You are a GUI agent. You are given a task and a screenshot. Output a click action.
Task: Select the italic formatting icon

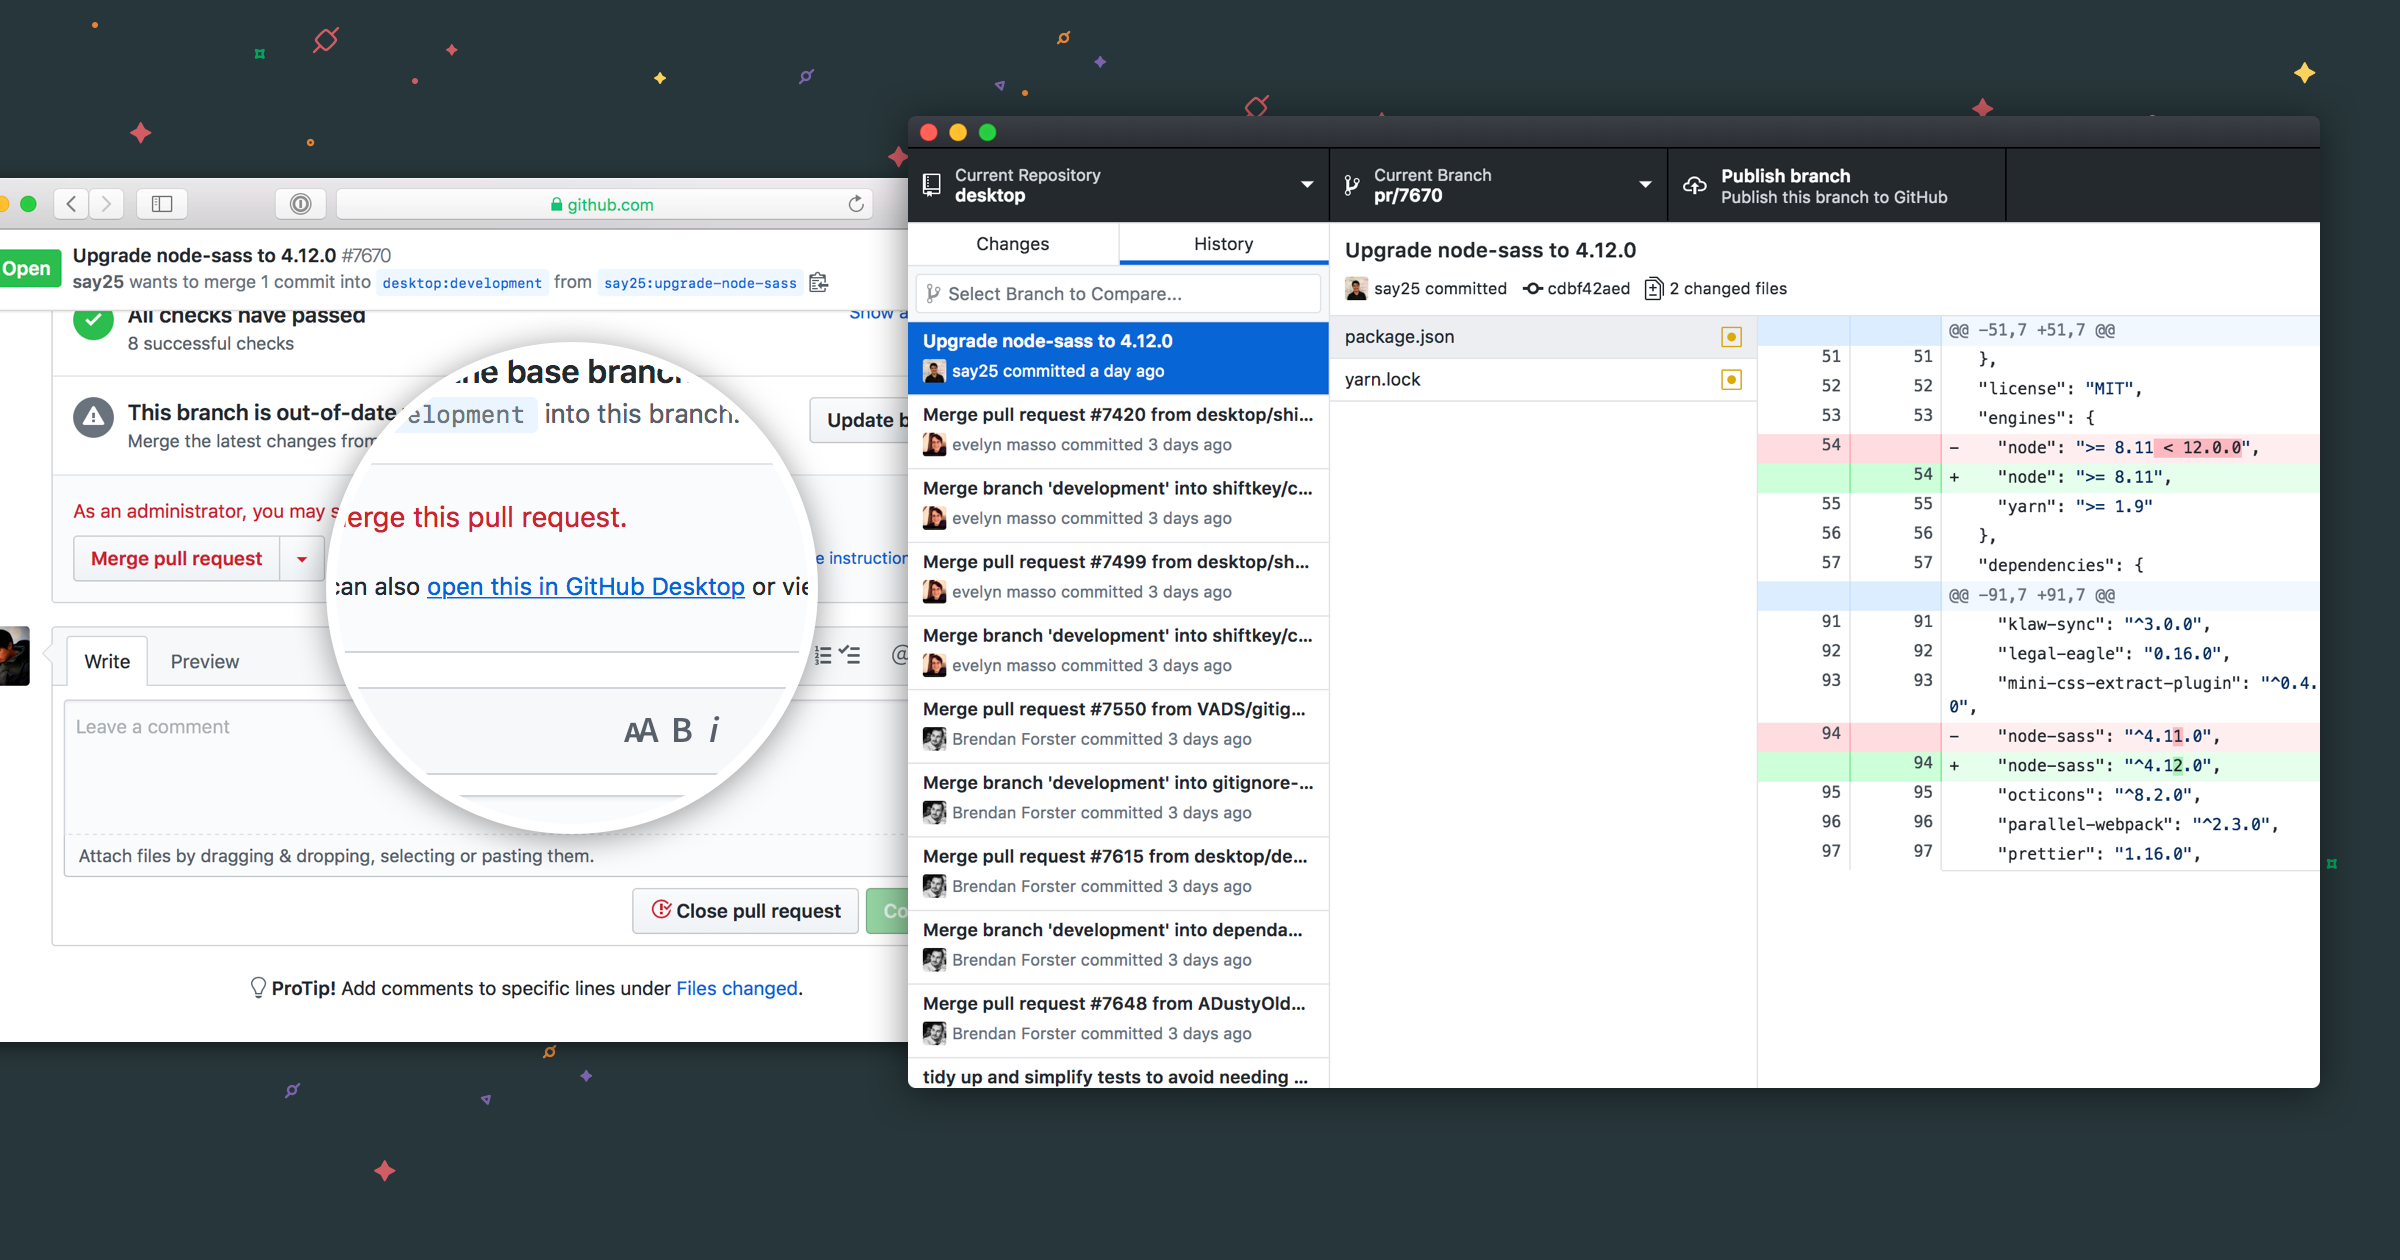tap(714, 729)
